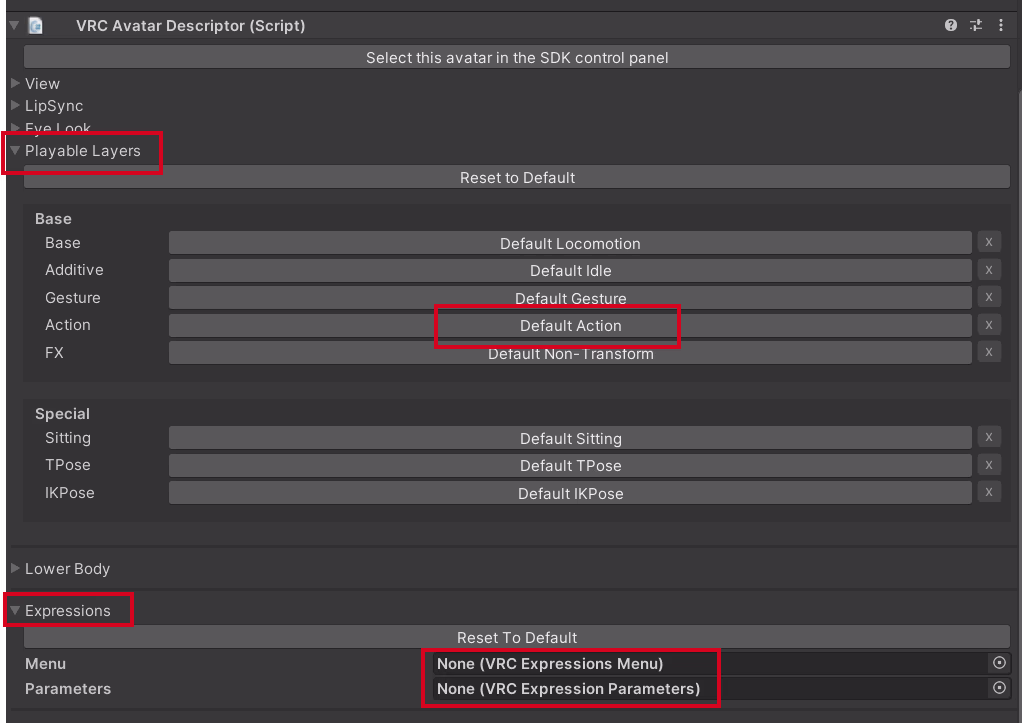The width and height of the screenshot is (1022, 723).
Task: Select the None (VRC Expressions Menu) field
Action: (722, 664)
